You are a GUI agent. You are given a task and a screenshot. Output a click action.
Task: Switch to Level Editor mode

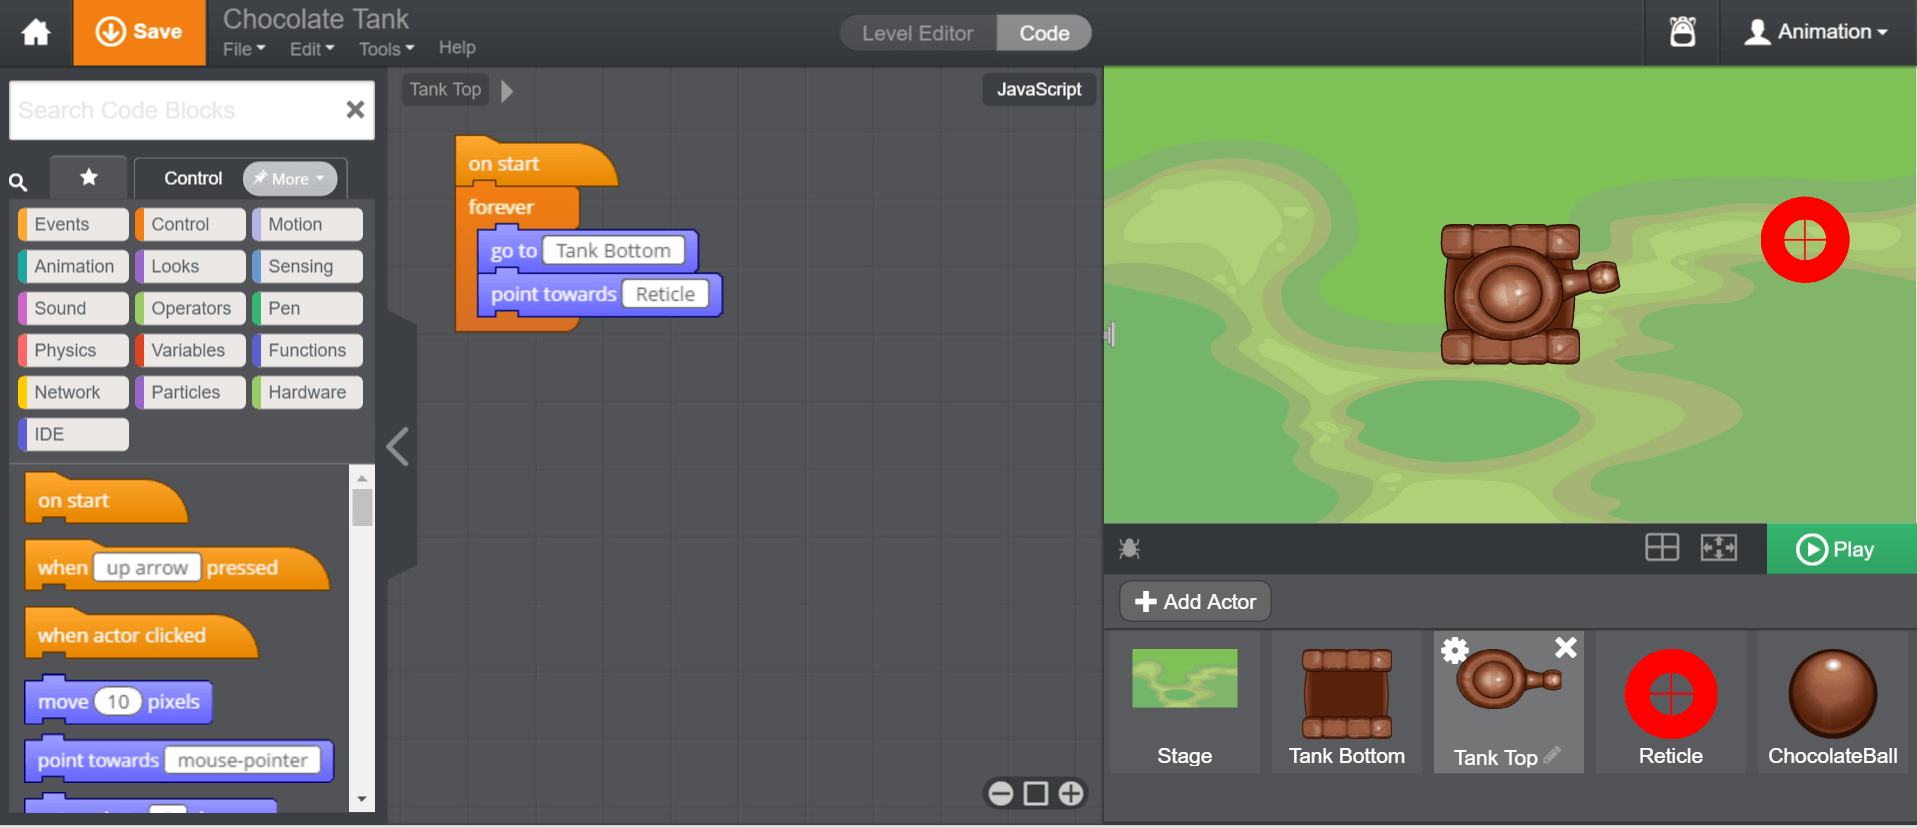pos(918,33)
